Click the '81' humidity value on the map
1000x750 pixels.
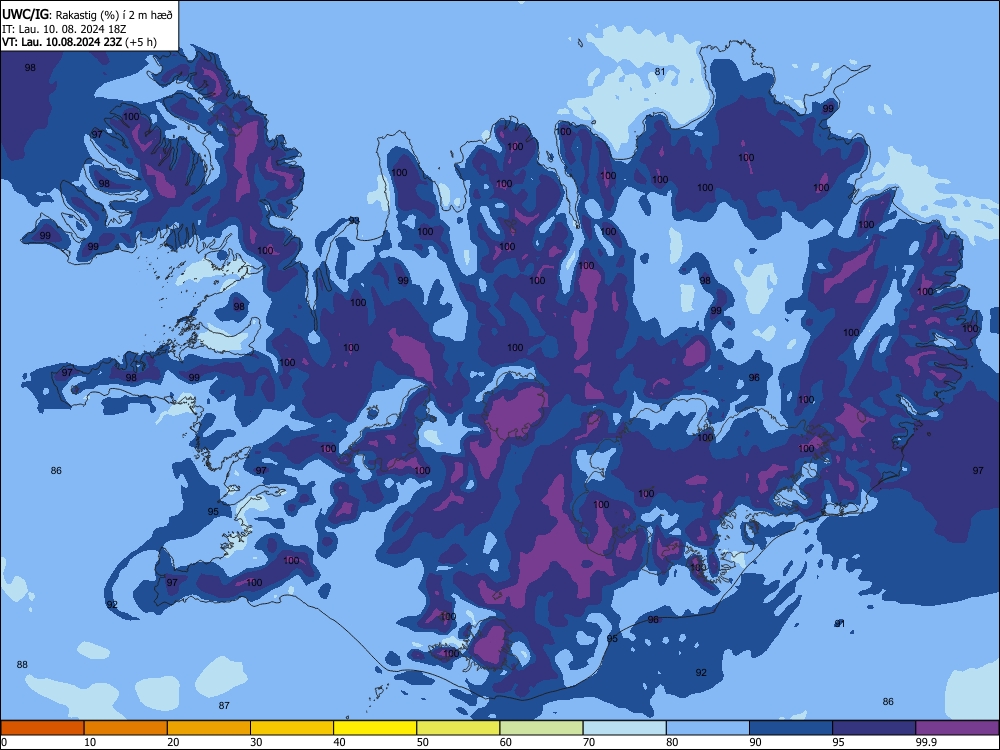point(660,71)
